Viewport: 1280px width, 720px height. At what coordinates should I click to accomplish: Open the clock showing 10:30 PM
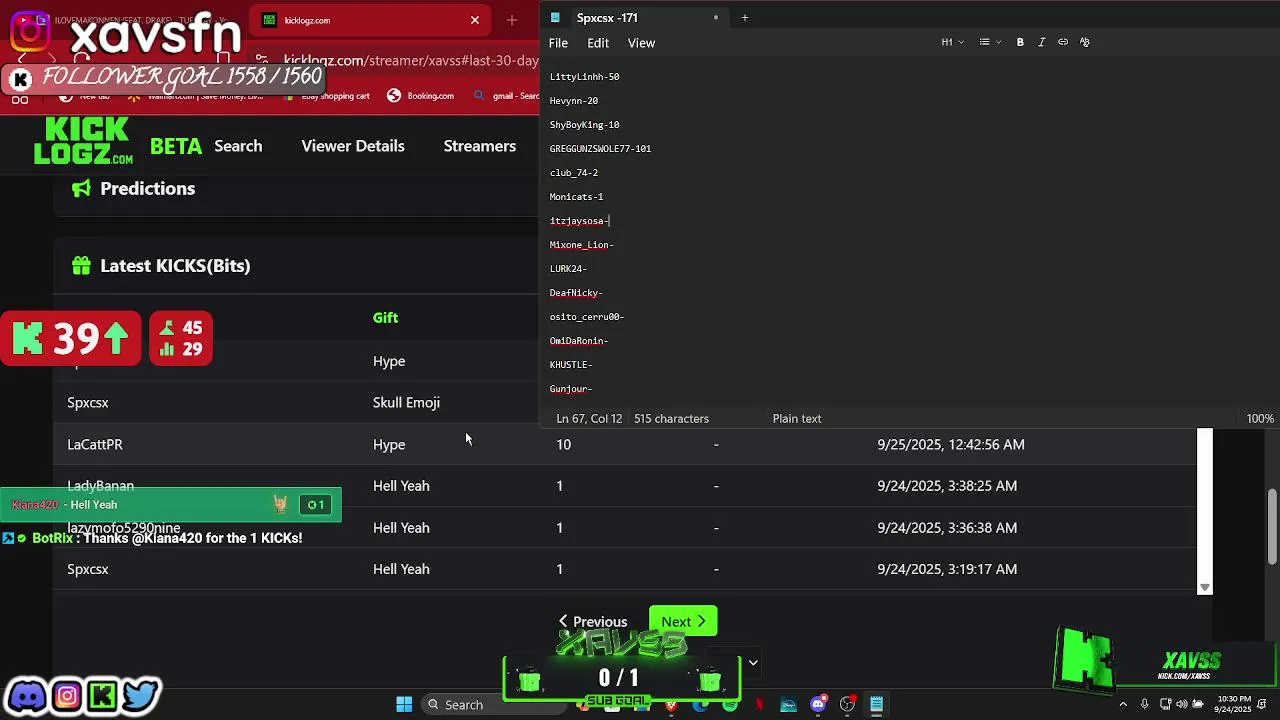tap(1234, 704)
